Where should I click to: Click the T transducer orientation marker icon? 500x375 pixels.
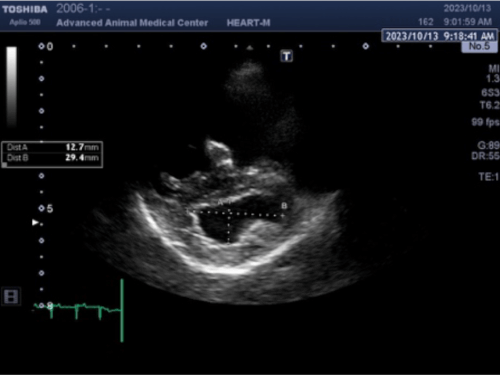286,56
